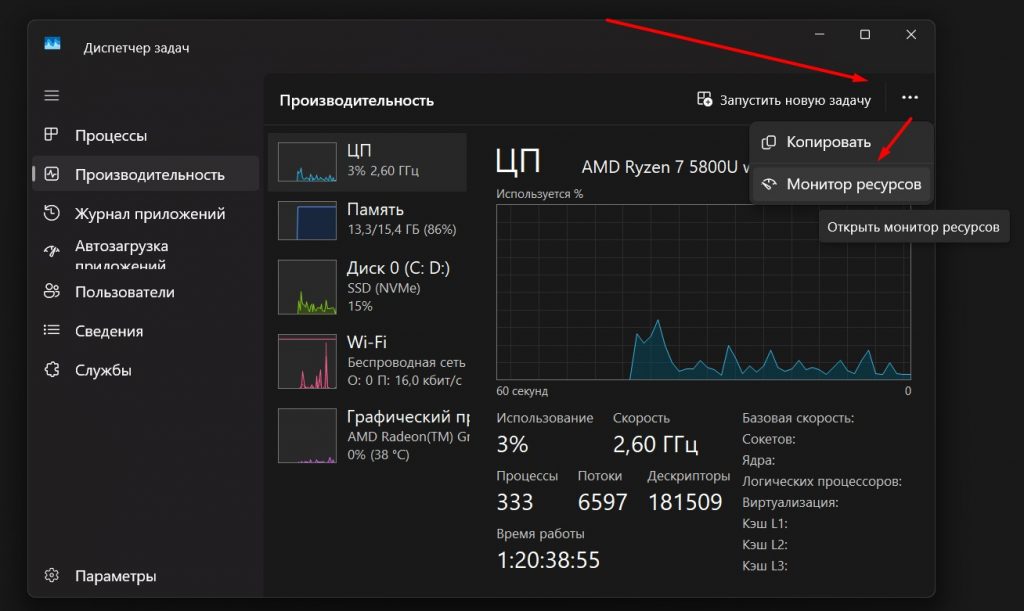Click the 6597 threads count value
Screen dimensions: 1024x611
[602, 502]
